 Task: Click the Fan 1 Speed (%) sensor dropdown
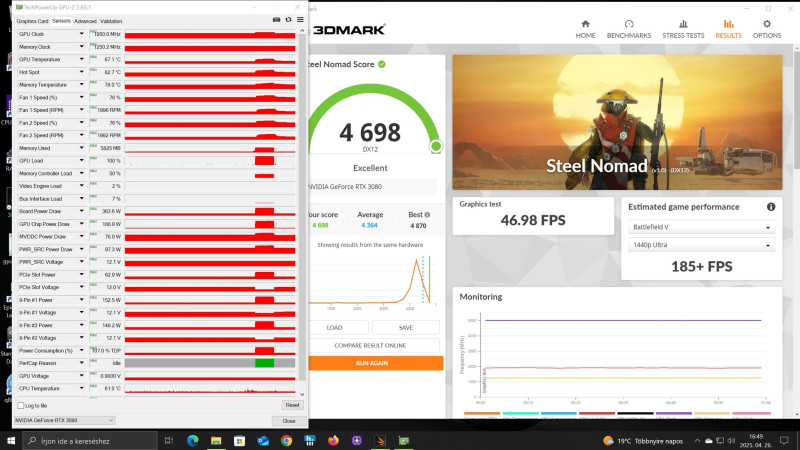81,97
